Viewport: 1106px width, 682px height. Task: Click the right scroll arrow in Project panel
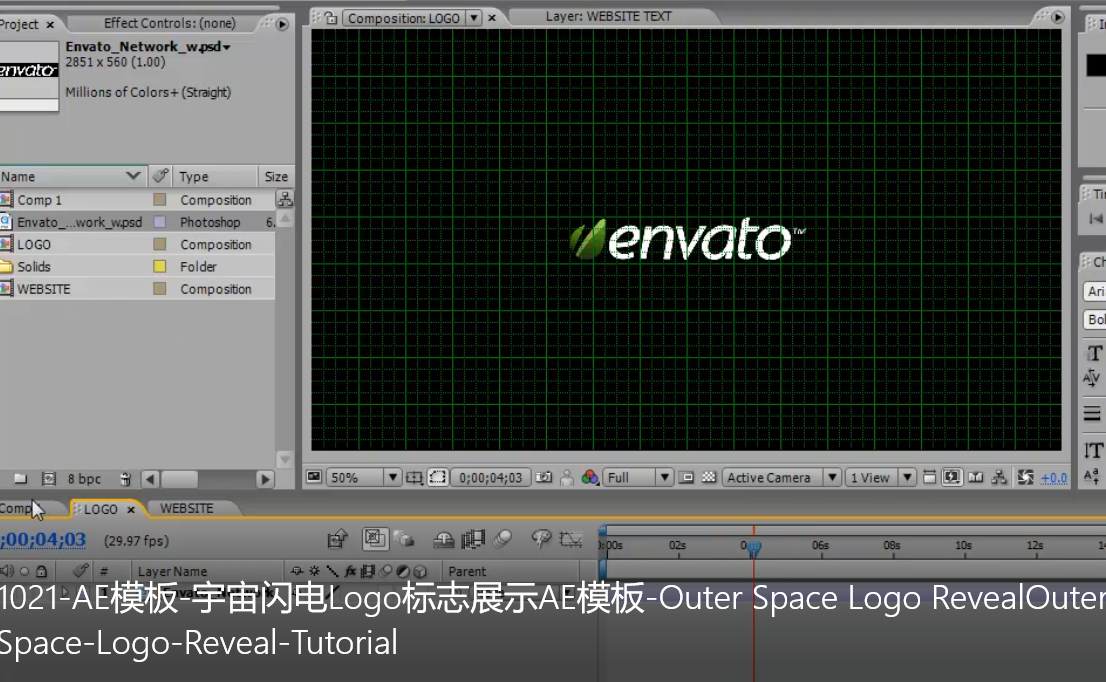tap(265, 480)
